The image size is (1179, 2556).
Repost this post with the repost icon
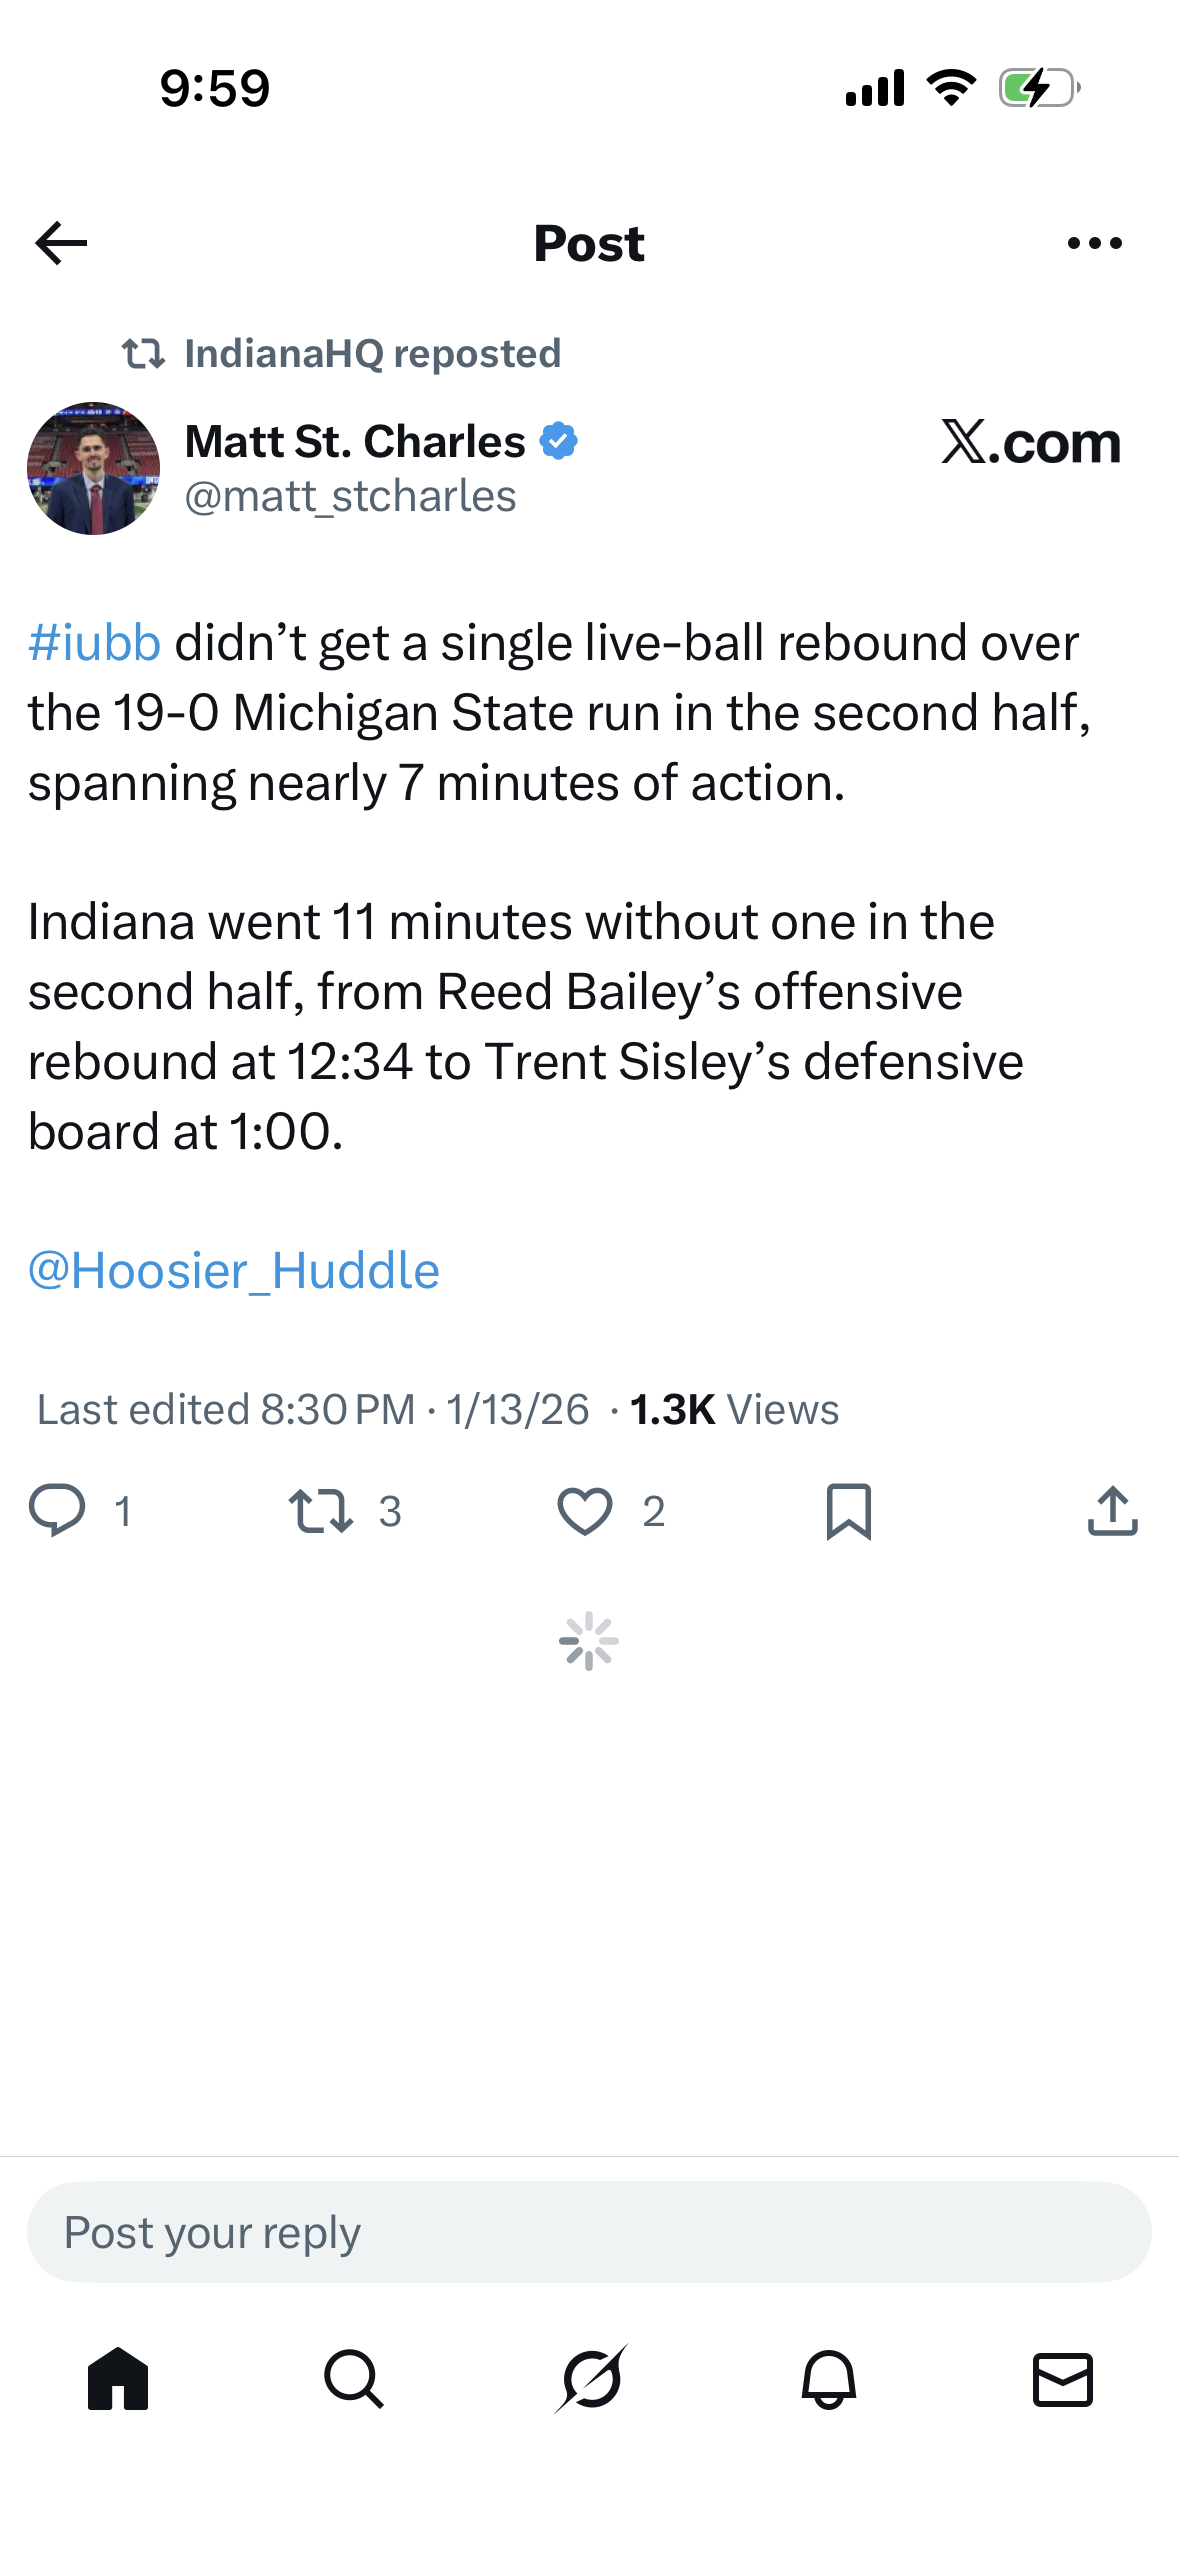(320, 1510)
